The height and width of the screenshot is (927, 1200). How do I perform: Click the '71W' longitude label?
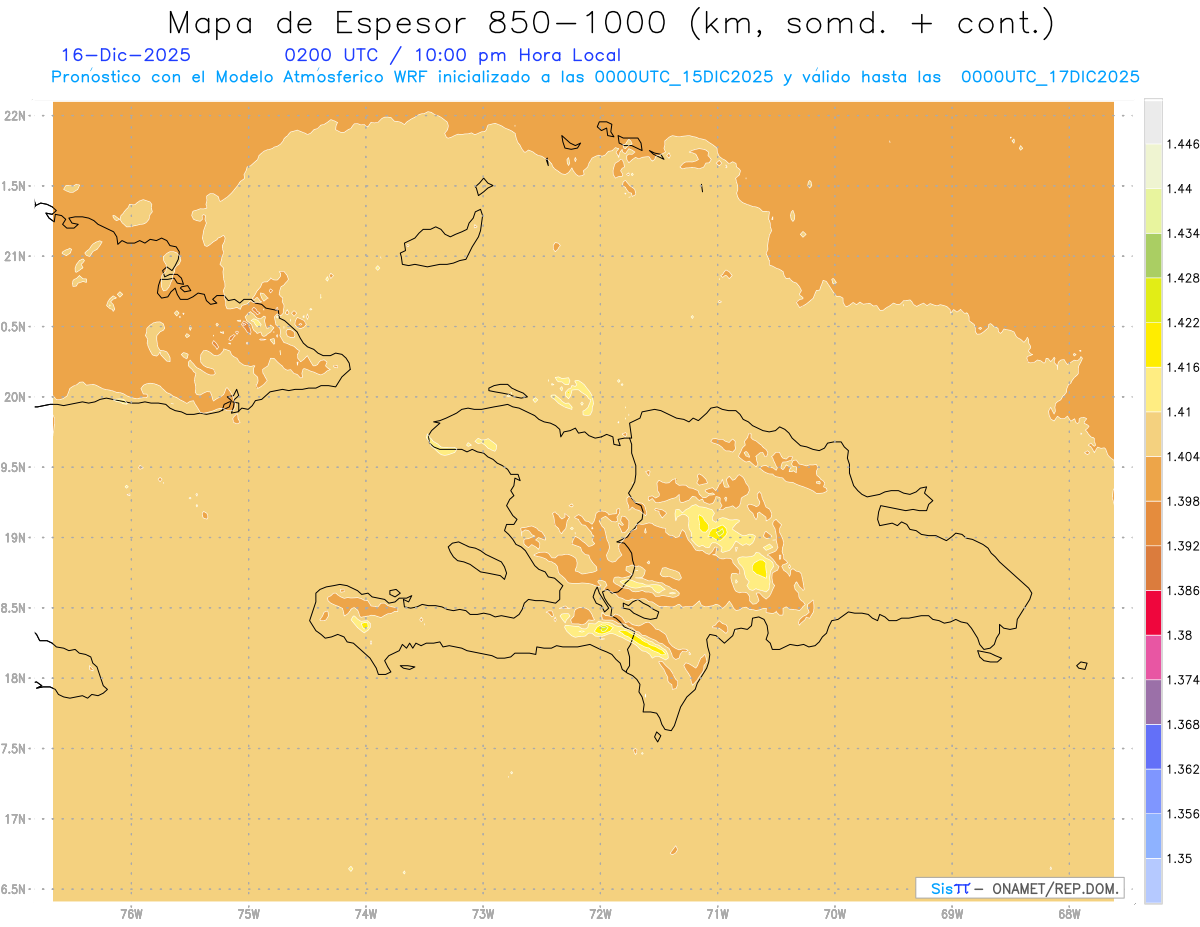click(717, 914)
